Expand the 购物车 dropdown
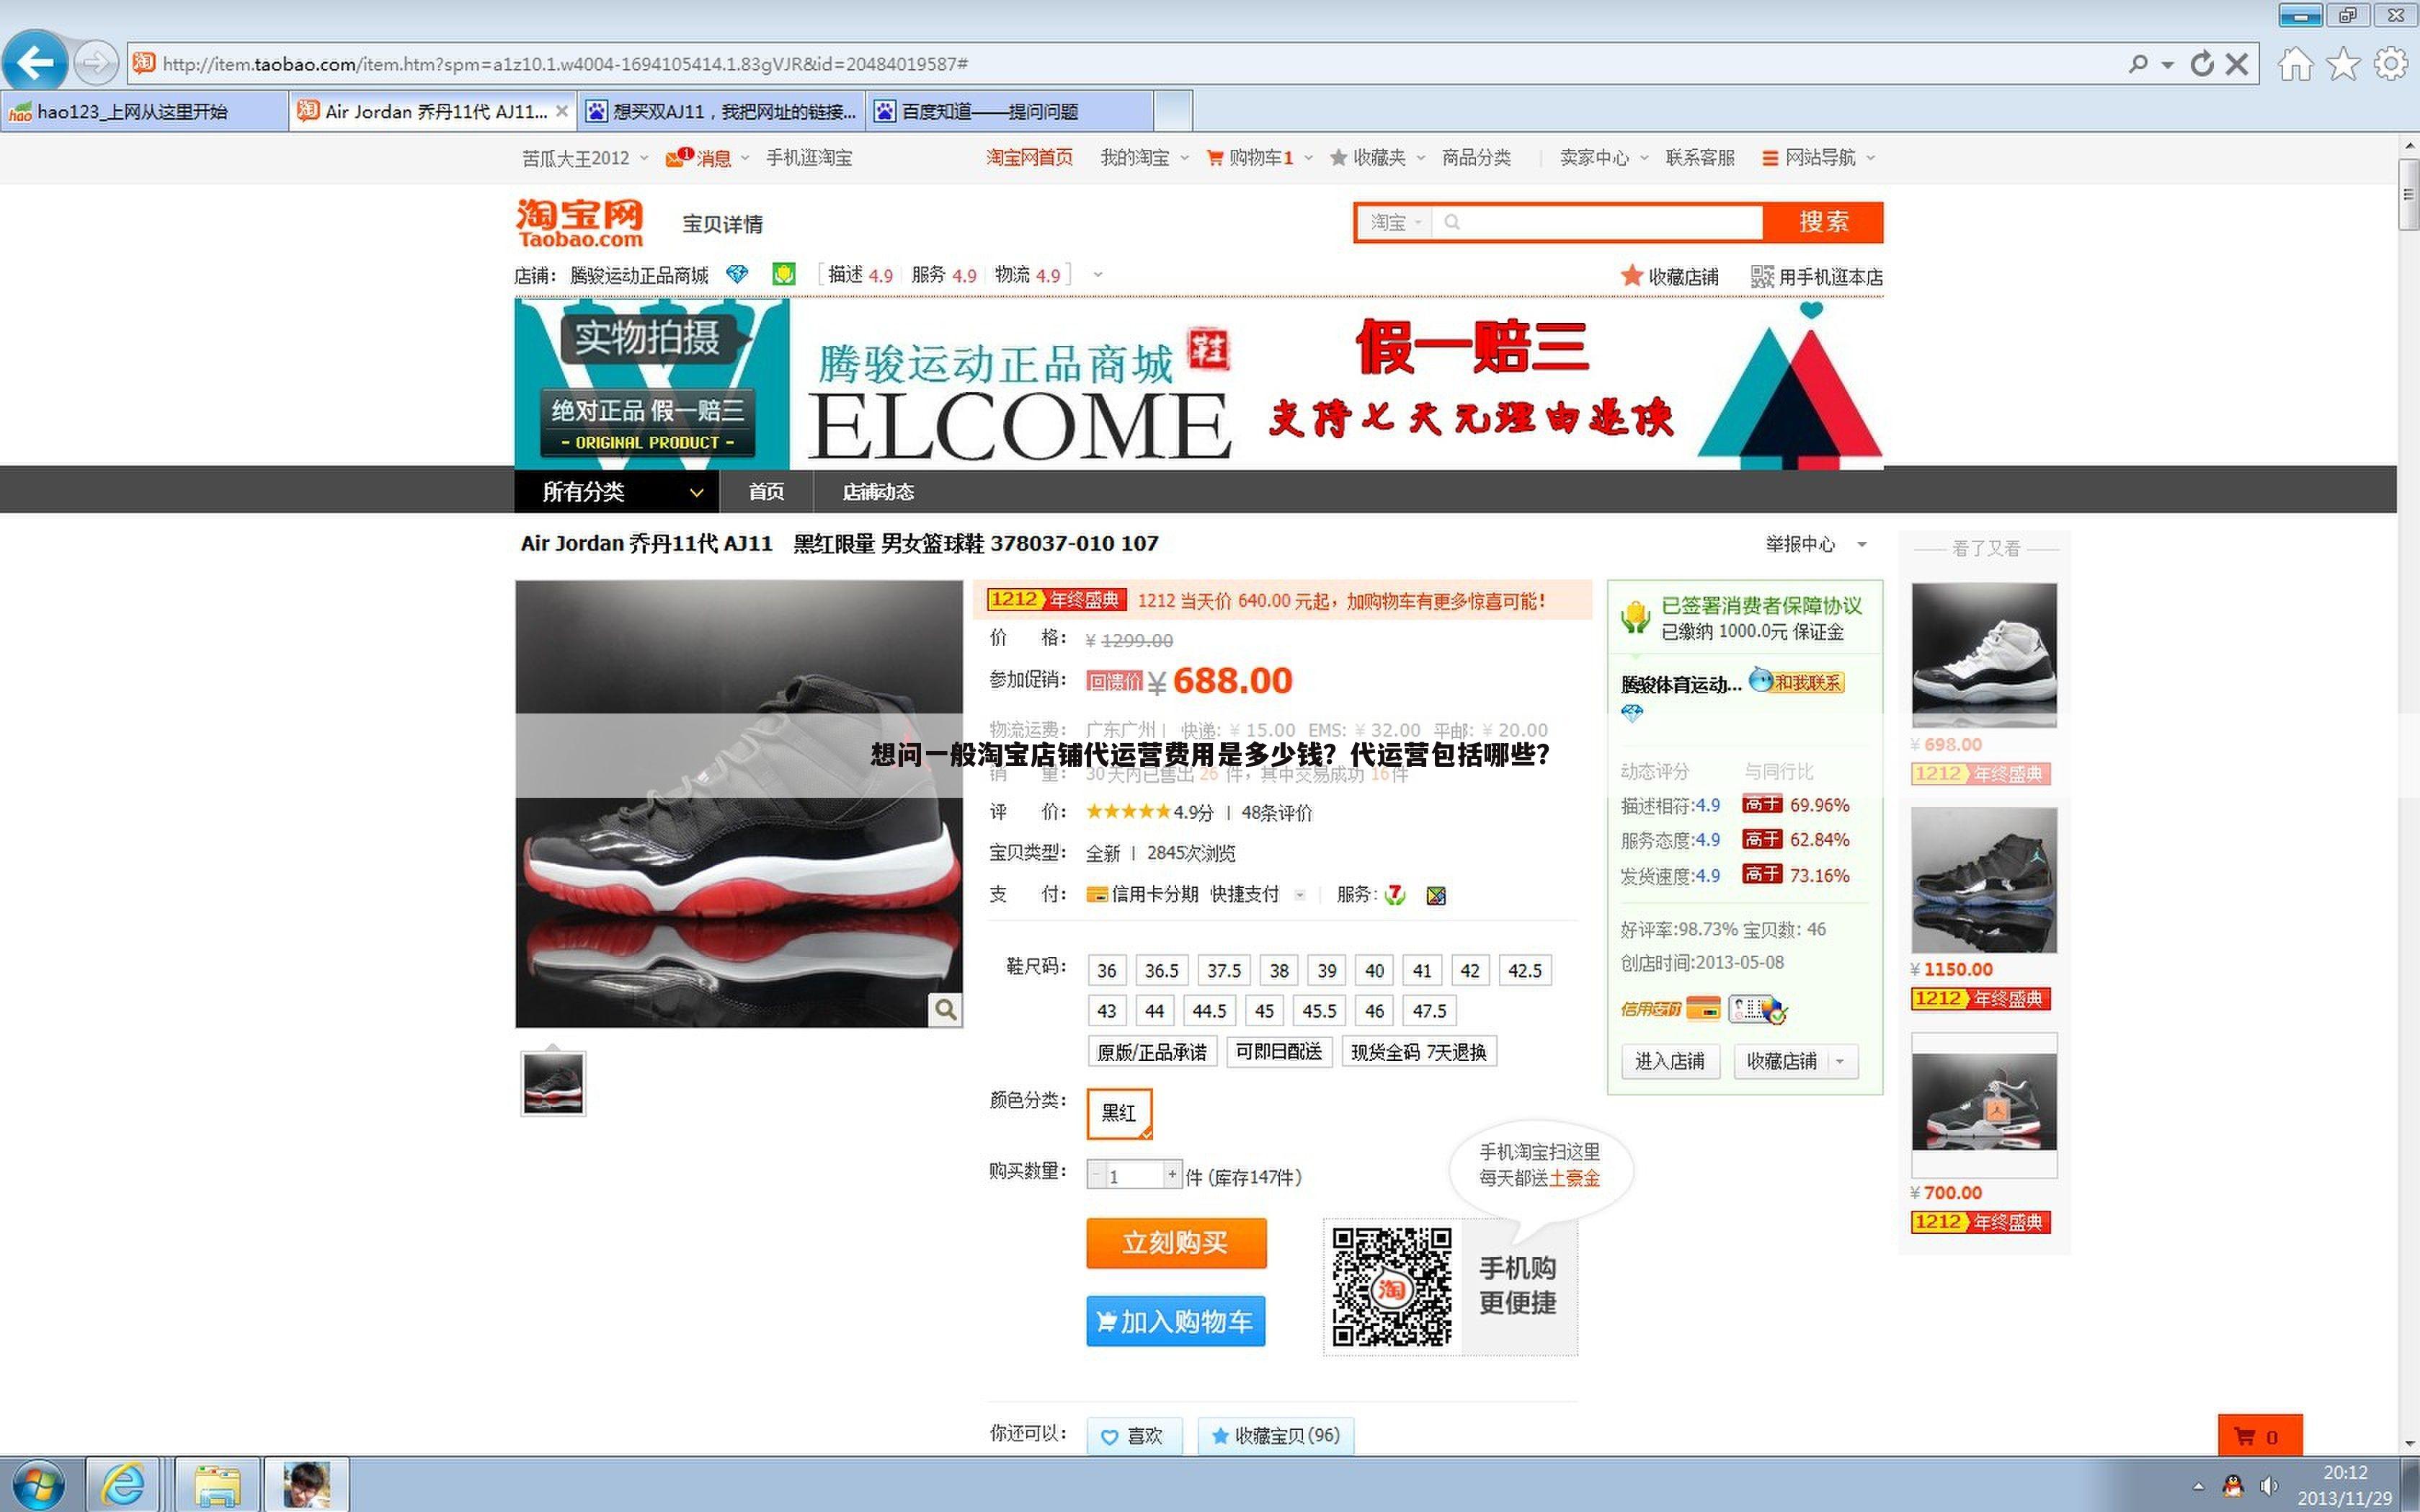The height and width of the screenshot is (1512, 2420). 1259,158
